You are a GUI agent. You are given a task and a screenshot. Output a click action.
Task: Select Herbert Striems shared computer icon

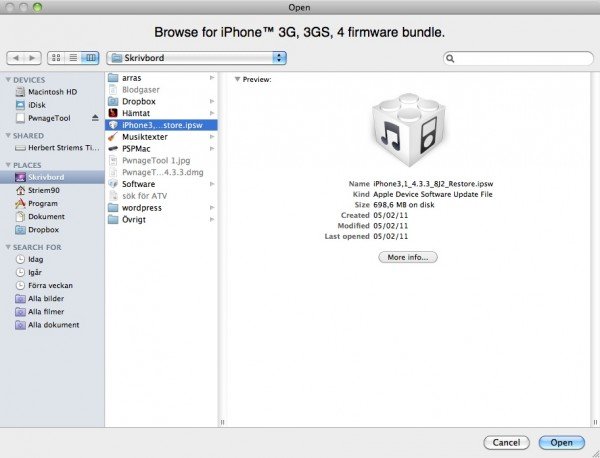[20, 148]
